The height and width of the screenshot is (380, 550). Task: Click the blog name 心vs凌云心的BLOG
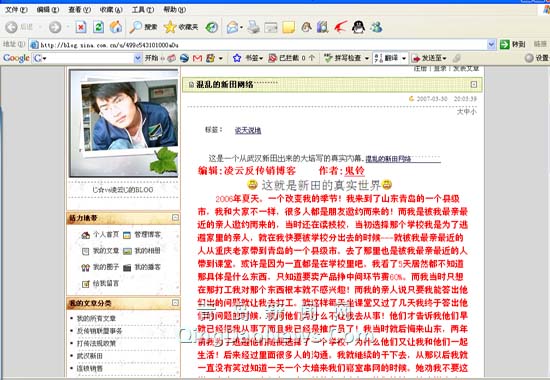[123, 190]
